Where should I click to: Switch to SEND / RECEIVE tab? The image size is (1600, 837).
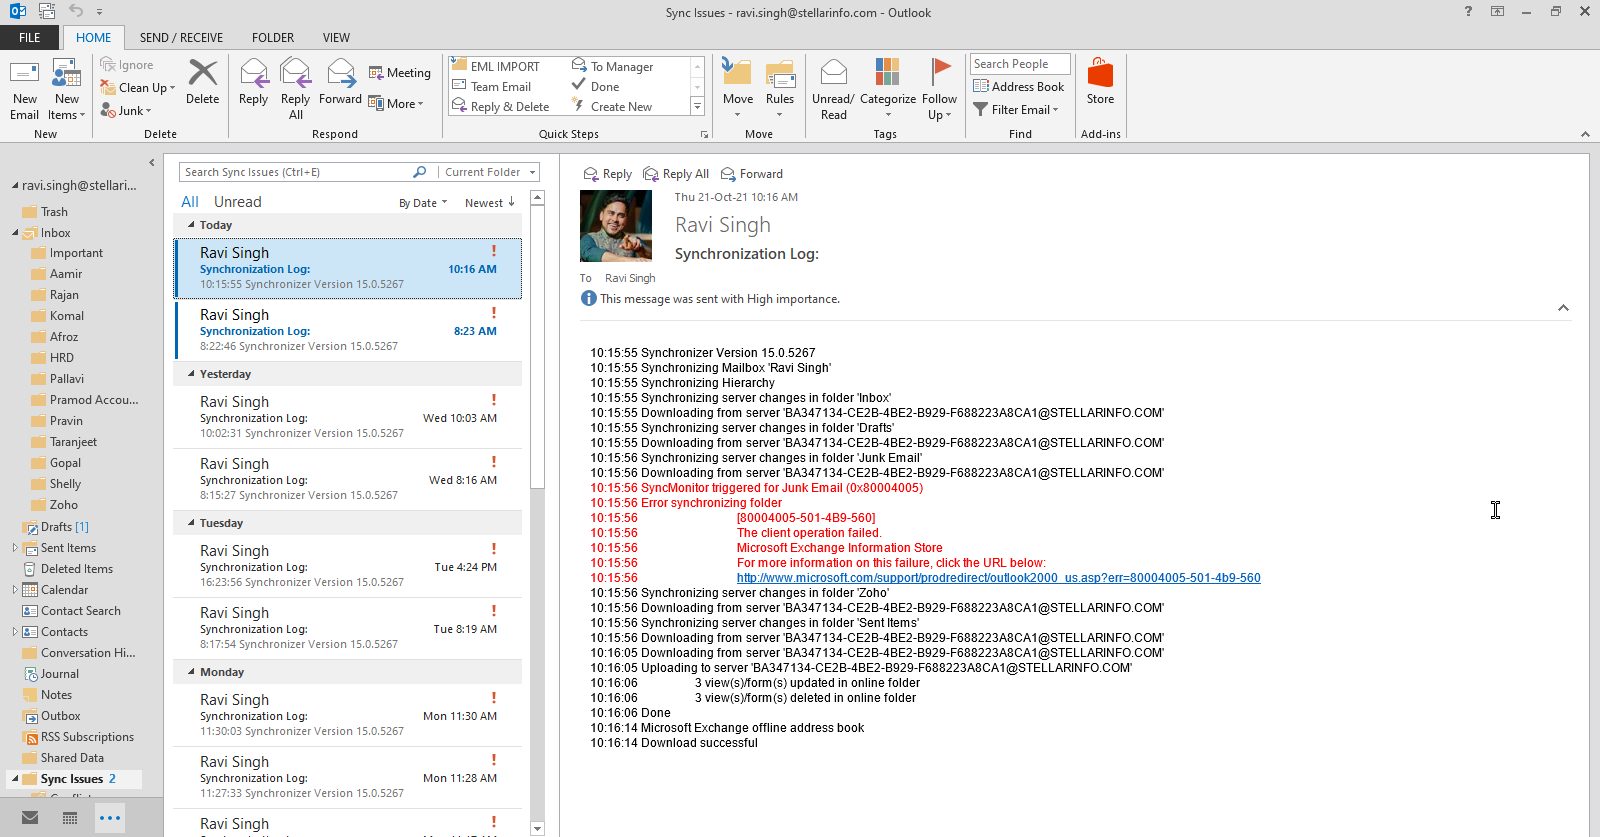point(181,37)
